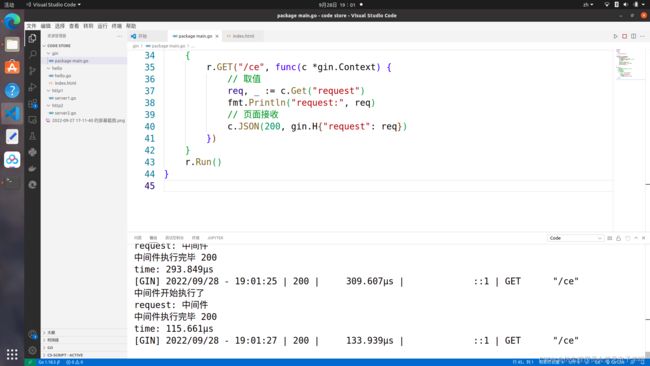Maximize the bottom panel with chevron up
650x366 pixels.
click(x=636, y=238)
